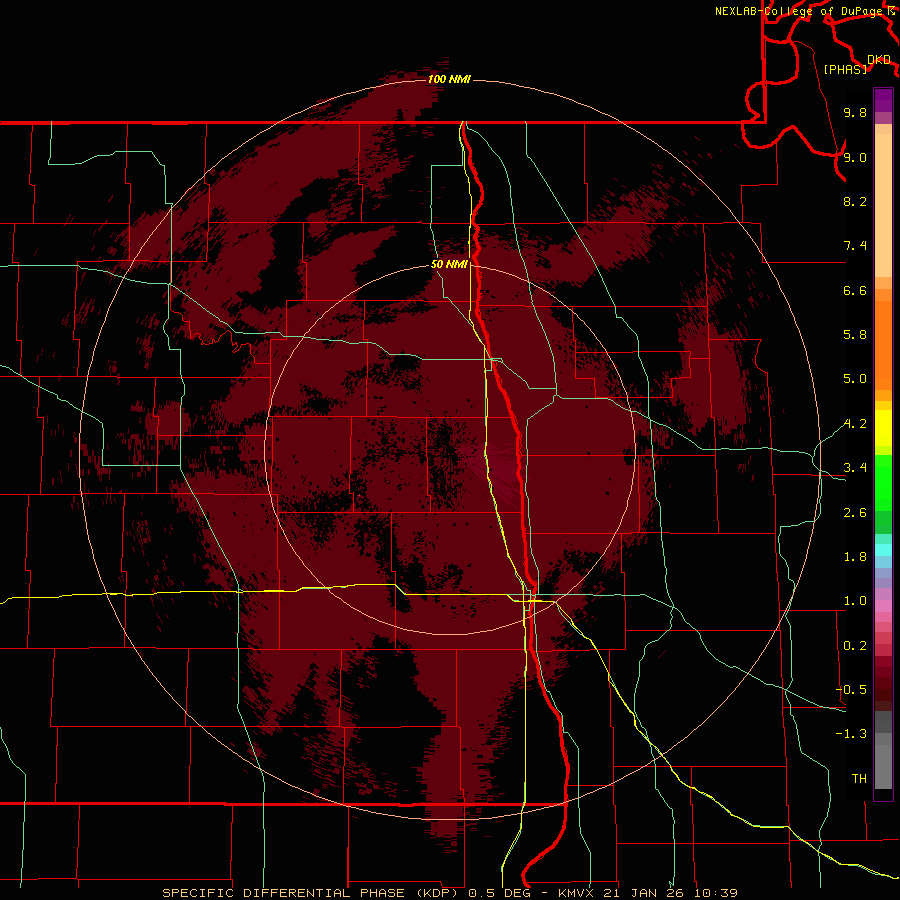Click the arrow logo after DuPage
The width and height of the screenshot is (900, 900).
coord(891,11)
